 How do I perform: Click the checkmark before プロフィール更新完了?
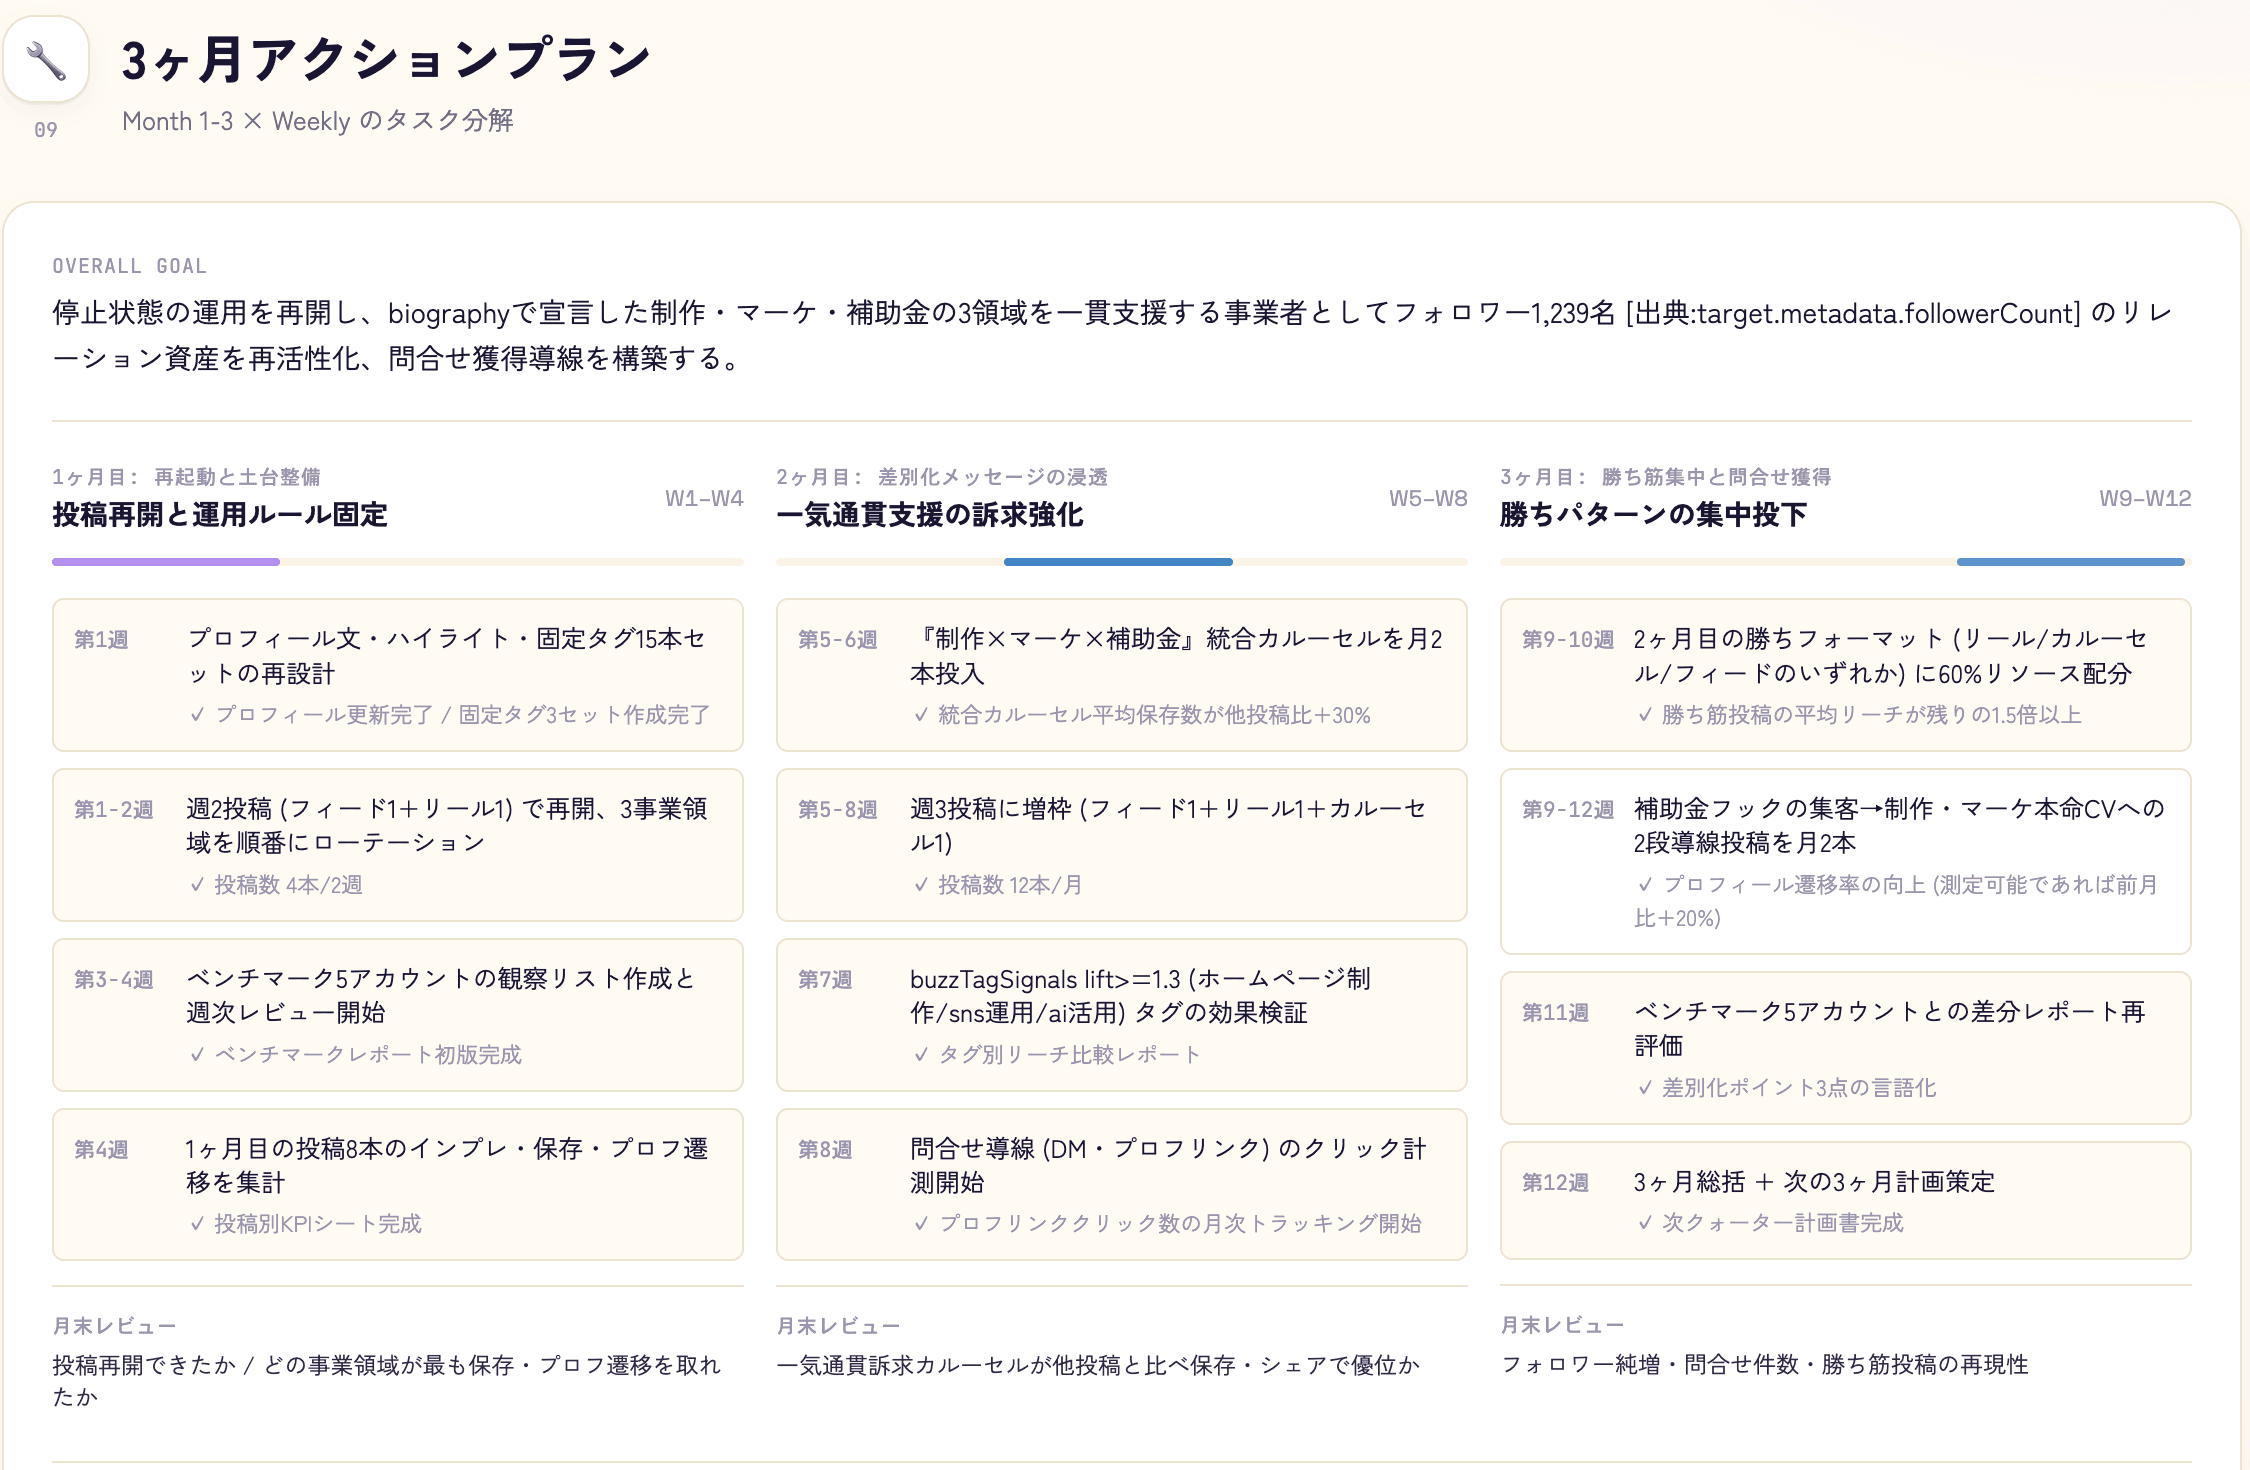click(x=197, y=715)
